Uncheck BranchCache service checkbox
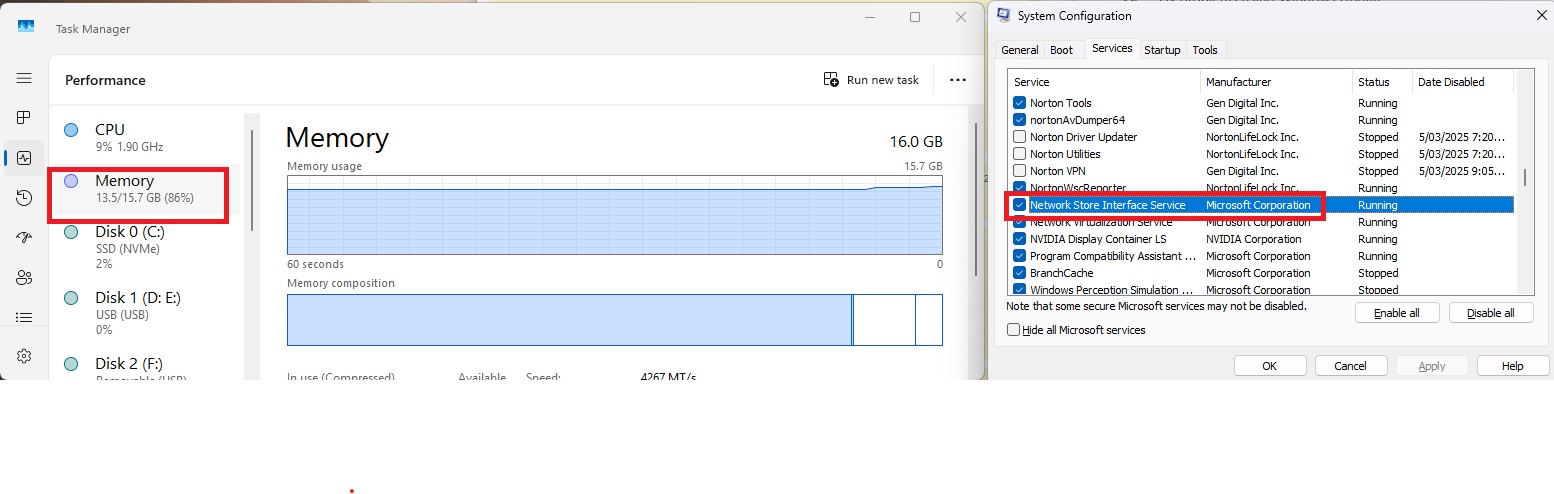 [x=1020, y=273]
